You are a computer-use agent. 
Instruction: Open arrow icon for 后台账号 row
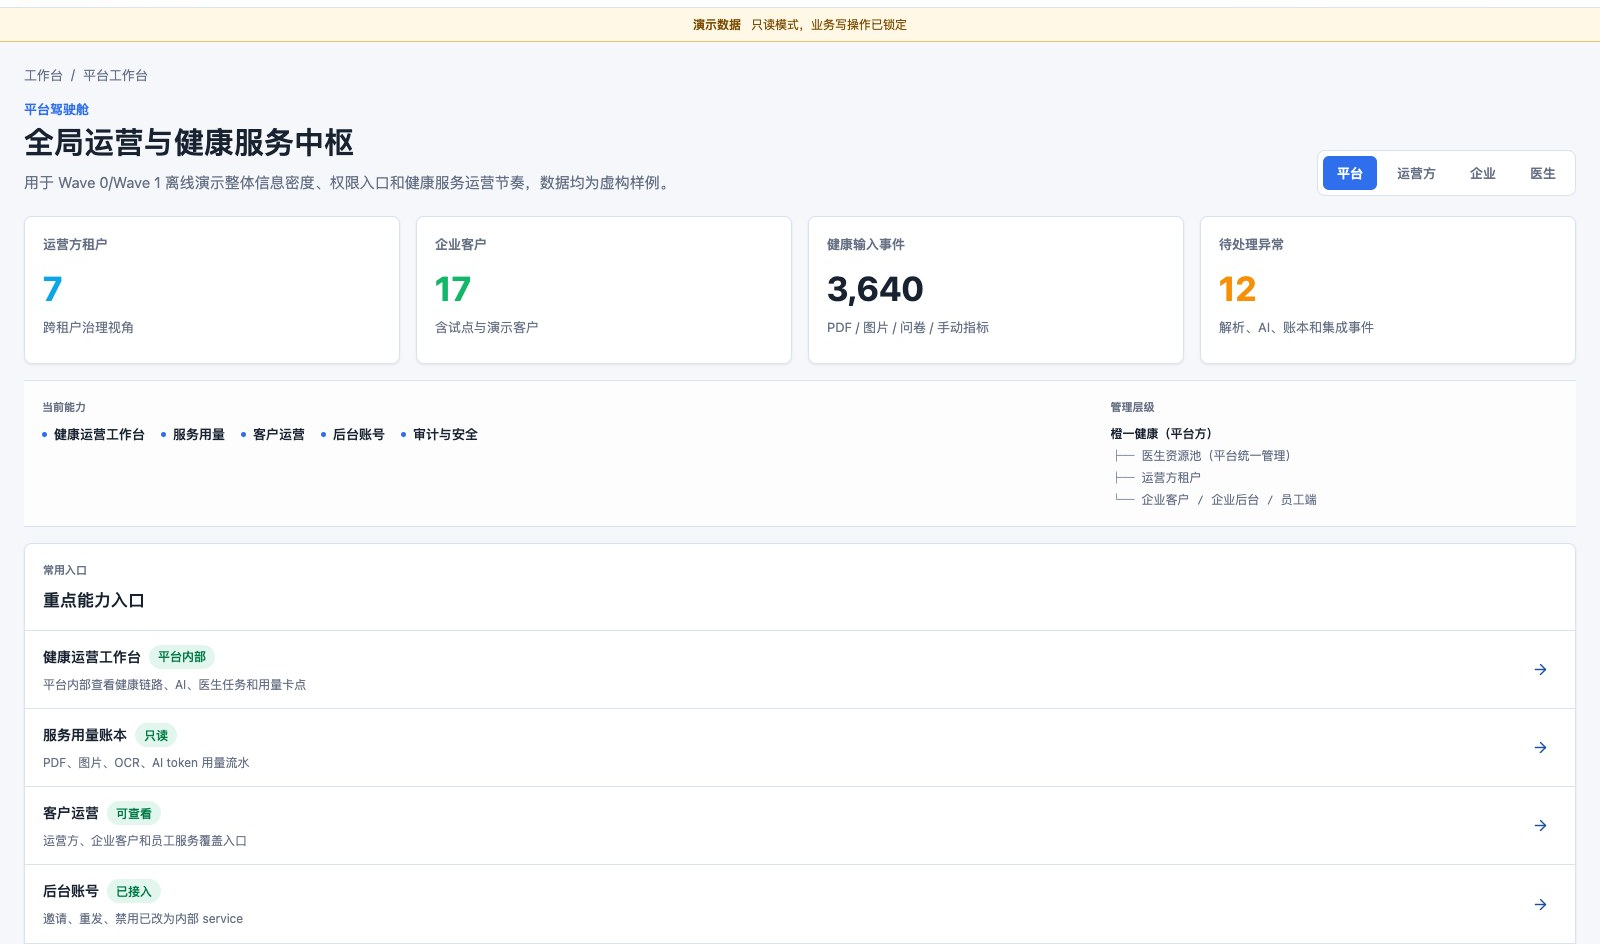click(1540, 904)
